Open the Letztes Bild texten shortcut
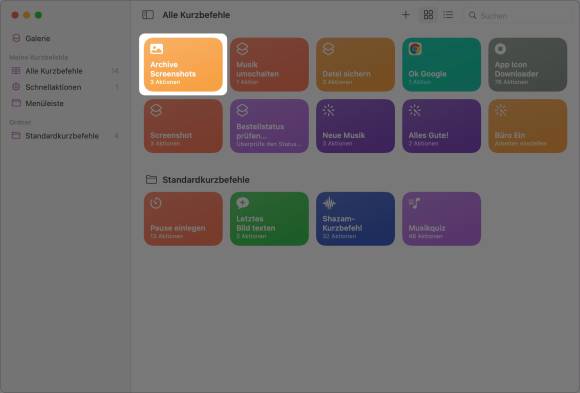The height and width of the screenshot is (393, 580). coord(269,219)
